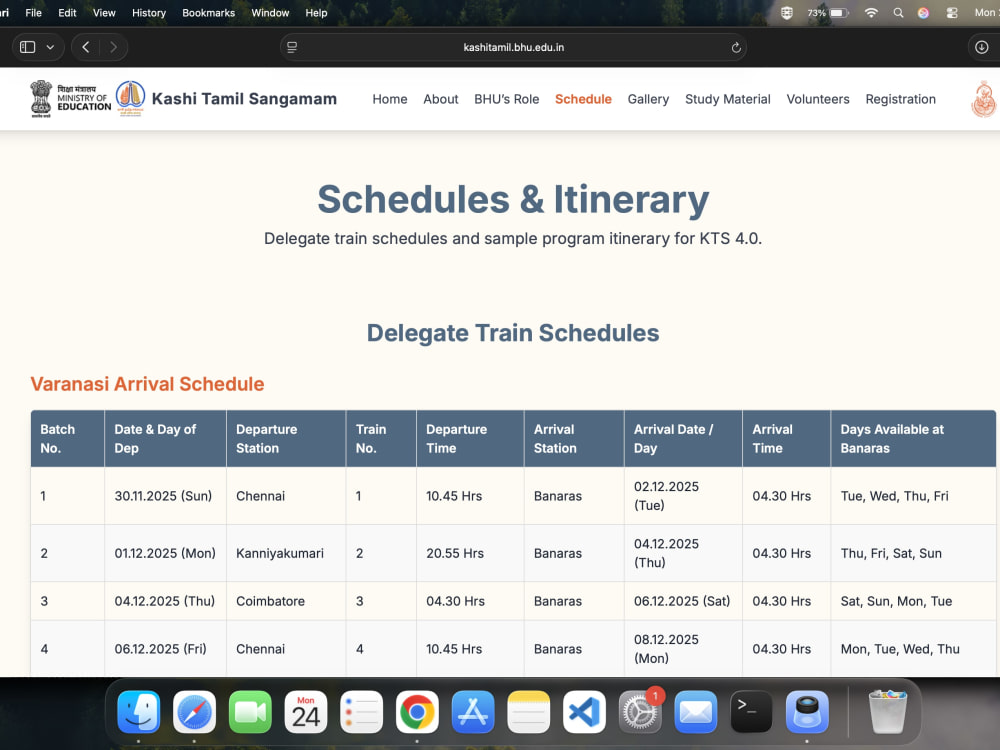Open the Volunteers page link
1000x750 pixels.
click(818, 99)
